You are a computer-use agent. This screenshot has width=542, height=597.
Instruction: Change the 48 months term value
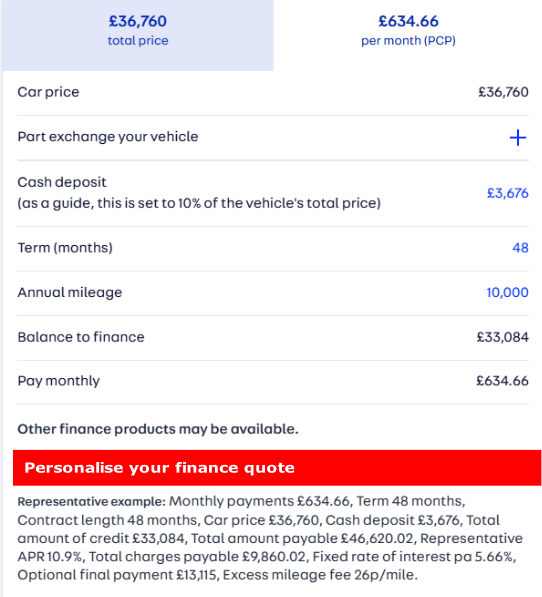pos(520,248)
